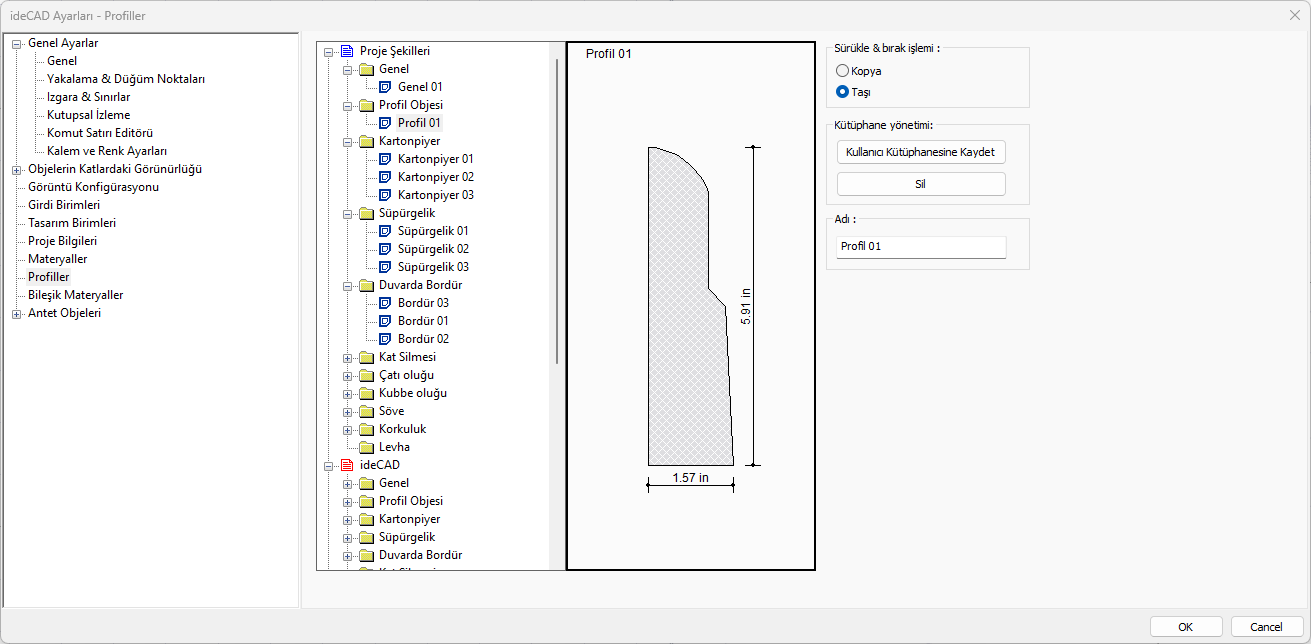Click the Adı name input field

[x=920, y=247]
